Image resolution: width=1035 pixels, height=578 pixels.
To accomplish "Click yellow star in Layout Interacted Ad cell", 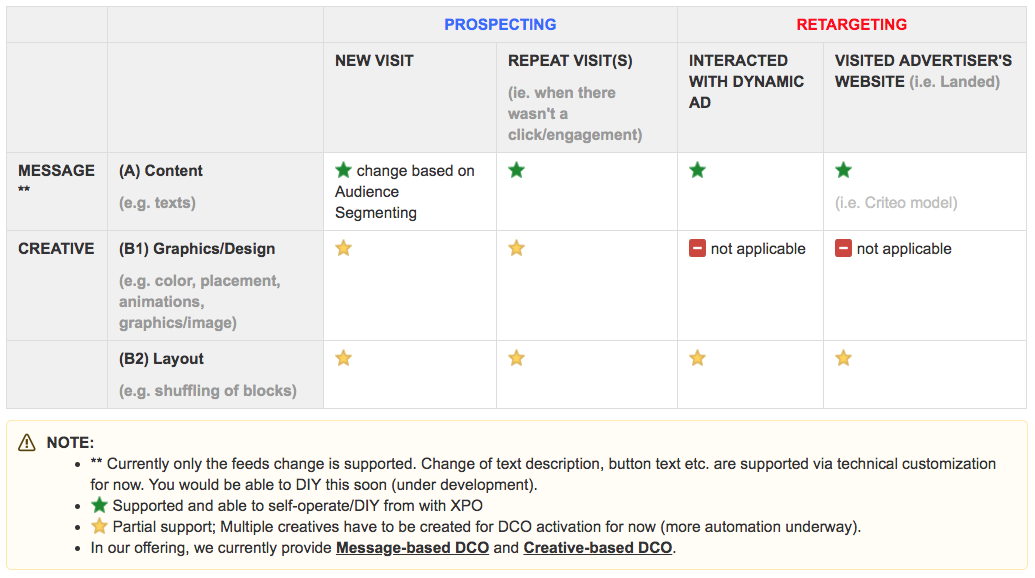I will tap(697, 358).
